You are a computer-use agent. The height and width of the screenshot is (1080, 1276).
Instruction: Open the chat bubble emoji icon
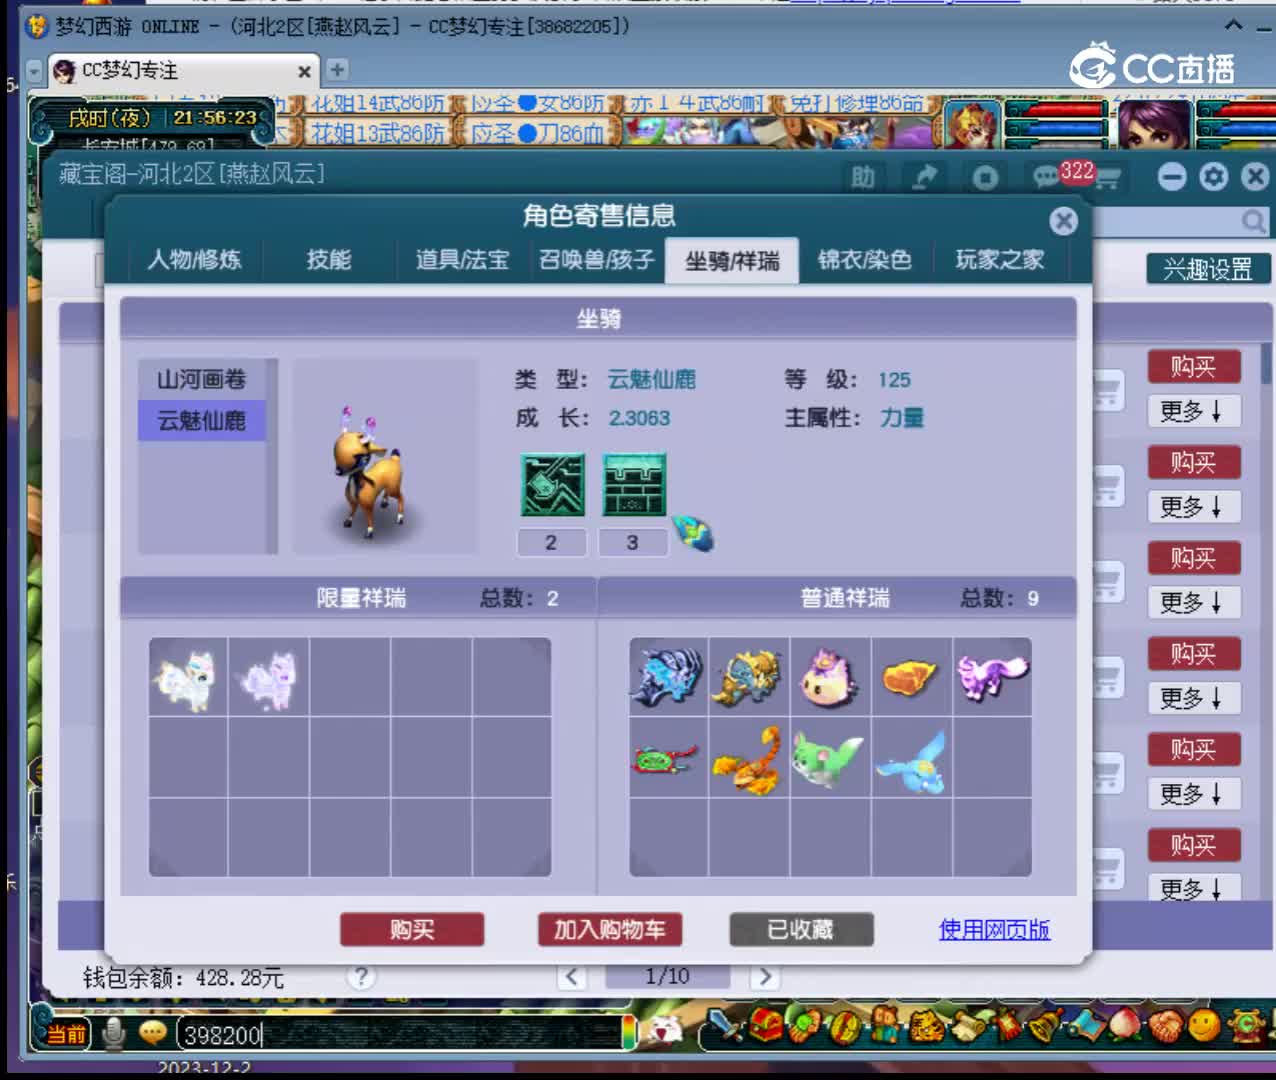152,1032
